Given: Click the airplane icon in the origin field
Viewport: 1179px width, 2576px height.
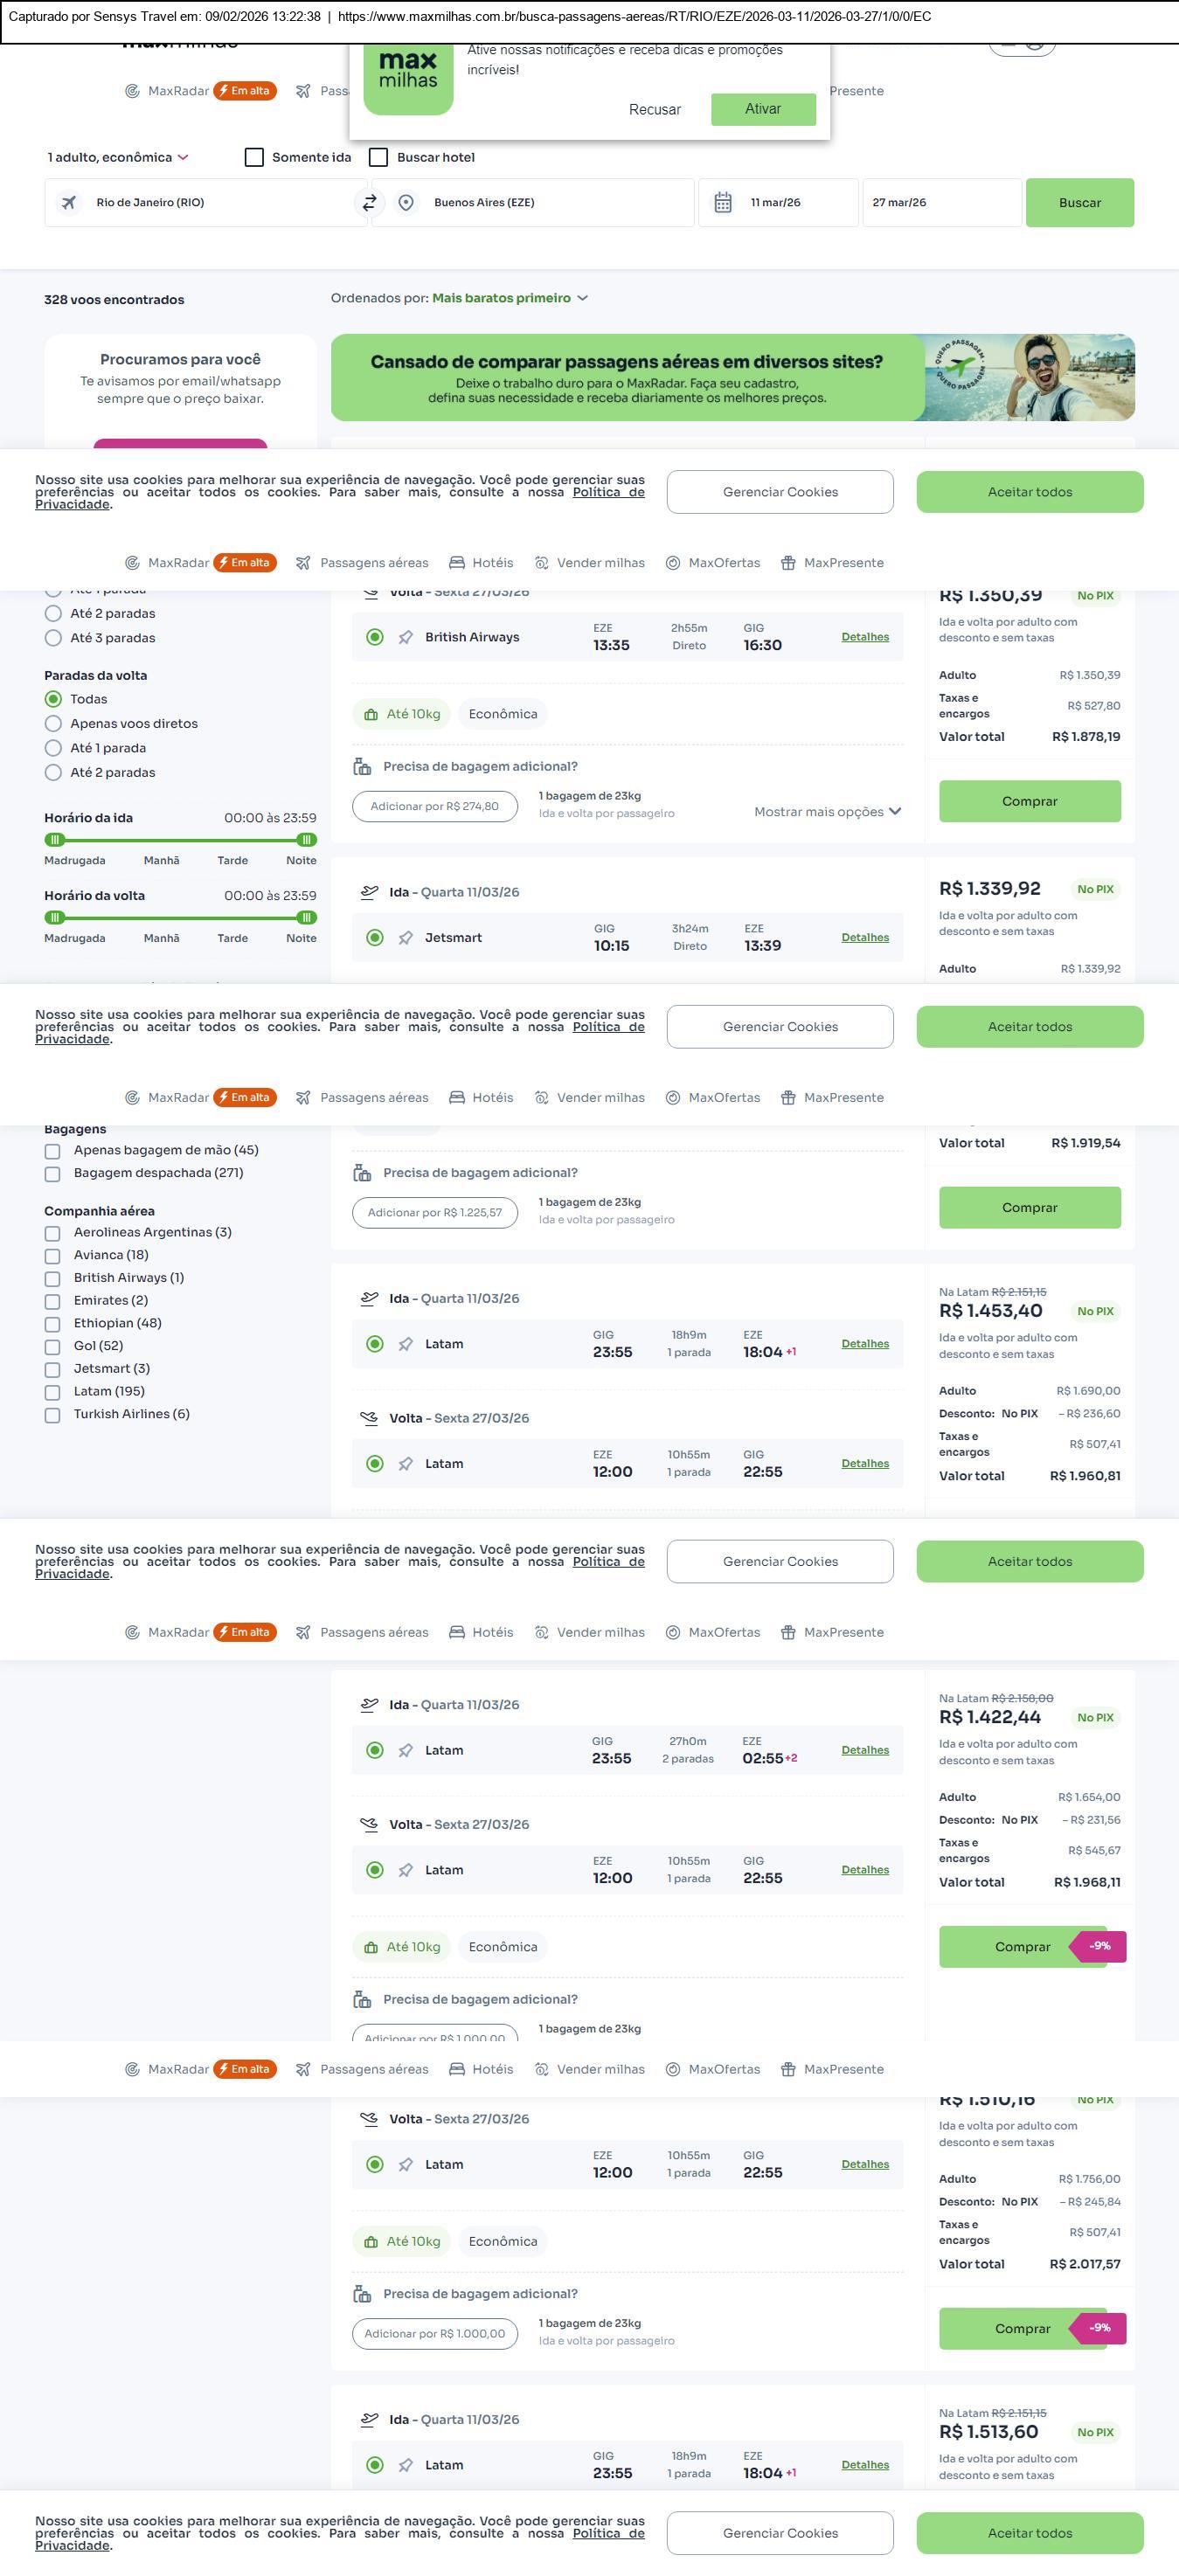Looking at the screenshot, I should [x=69, y=203].
